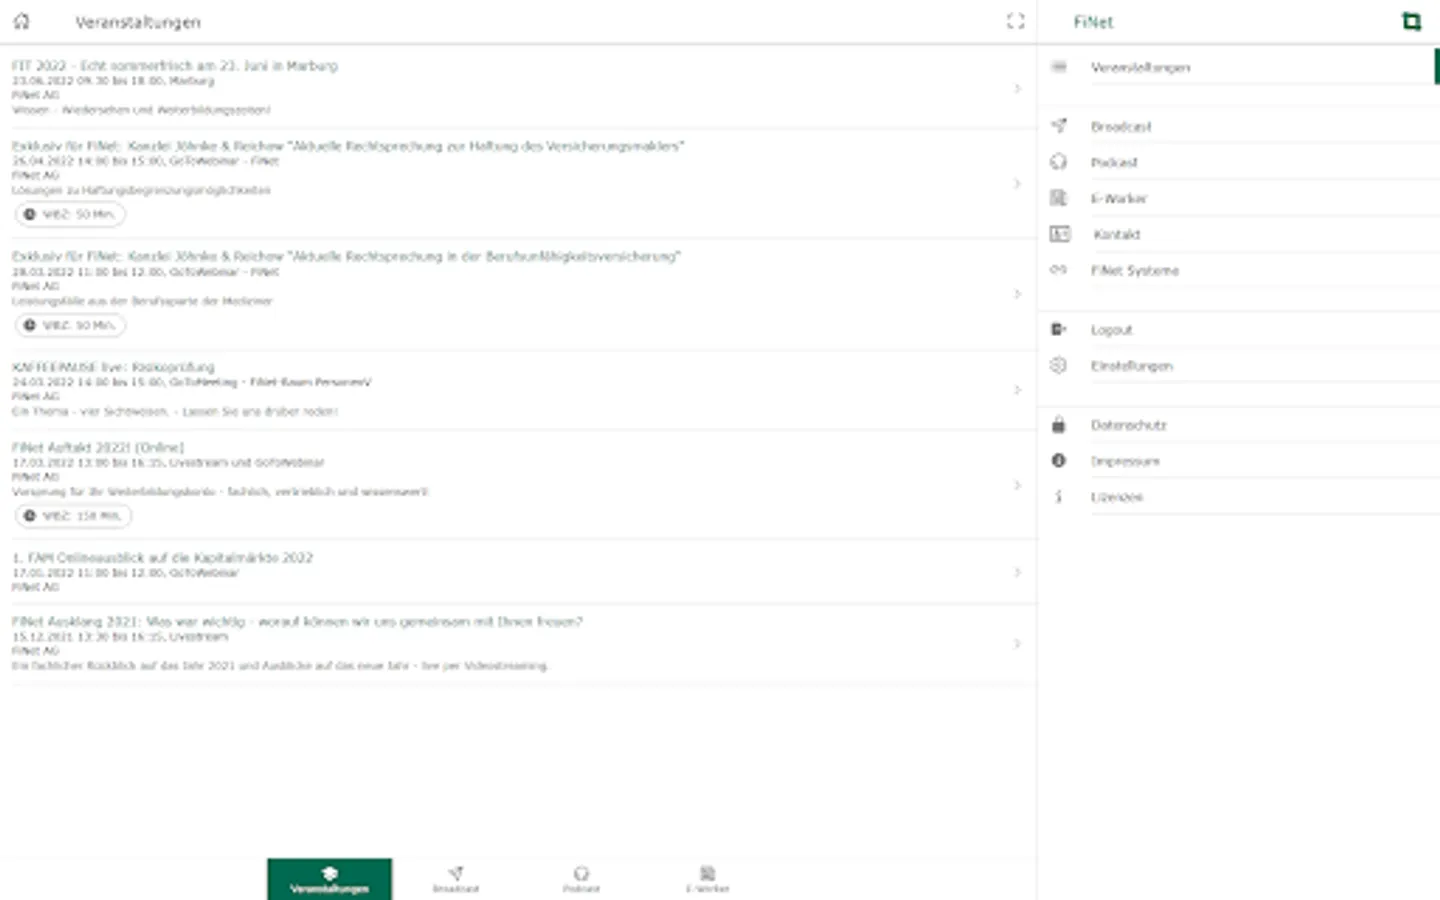1440x900 pixels.
Task: Switch to the Broadcast tab in the bottom bar
Action: pyautogui.click(x=456, y=879)
